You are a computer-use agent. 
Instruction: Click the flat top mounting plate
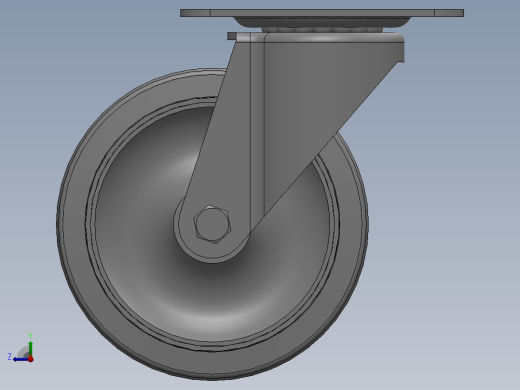click(322, 13)
